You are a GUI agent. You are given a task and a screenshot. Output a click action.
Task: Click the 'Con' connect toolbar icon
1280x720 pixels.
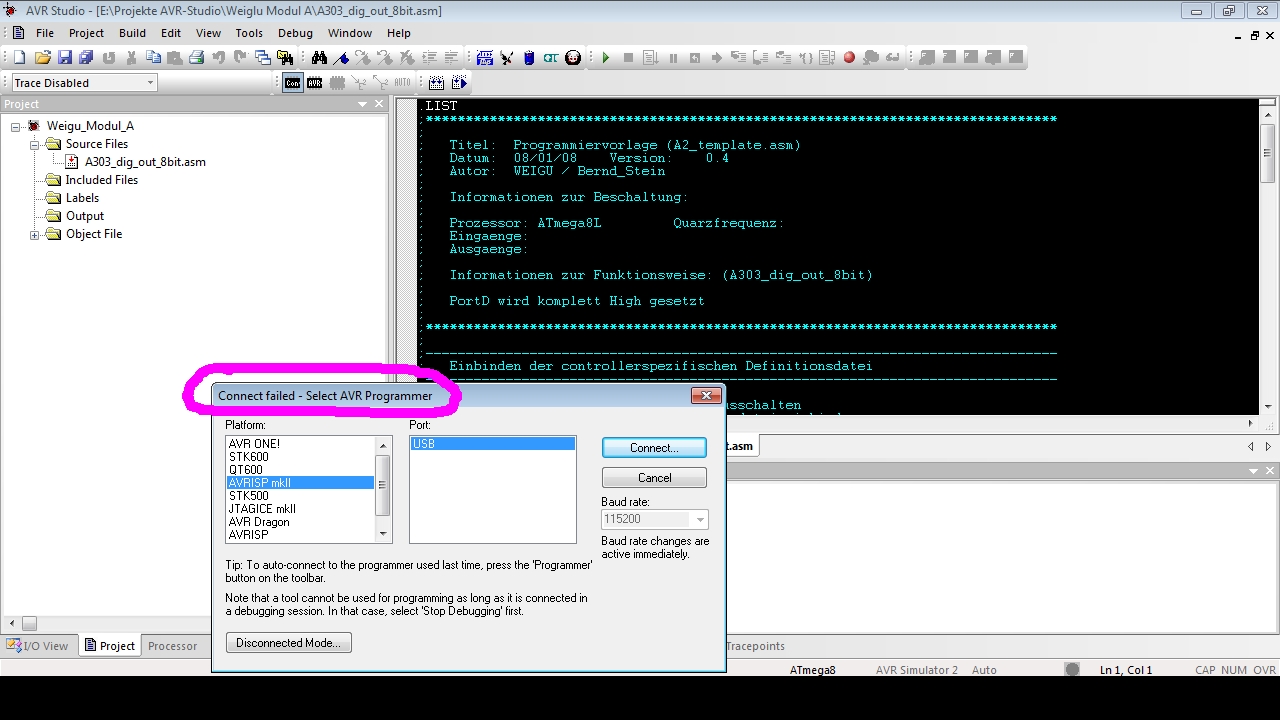[x=292, y=83]
